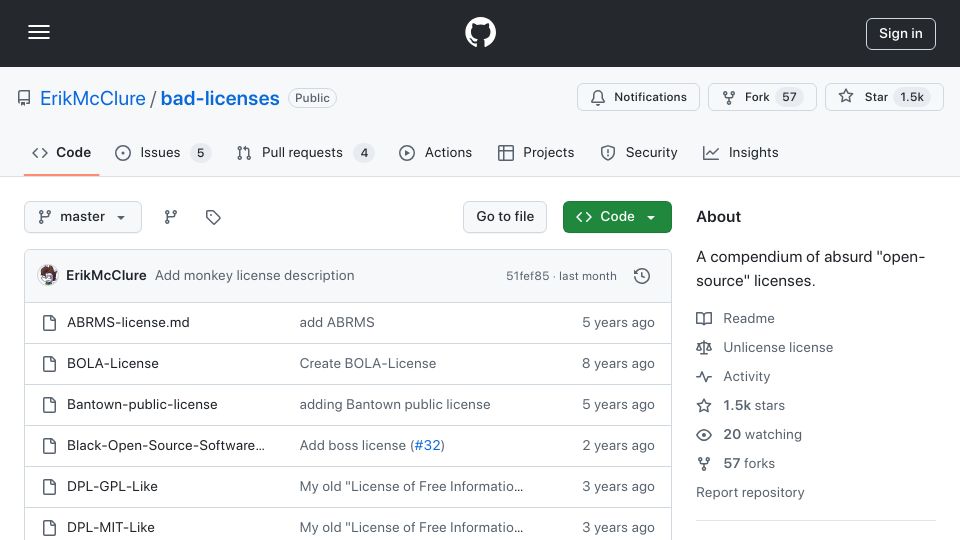This screenshot has width=960, height=540.
Task: Star the repository
Action: click(883, 97)
